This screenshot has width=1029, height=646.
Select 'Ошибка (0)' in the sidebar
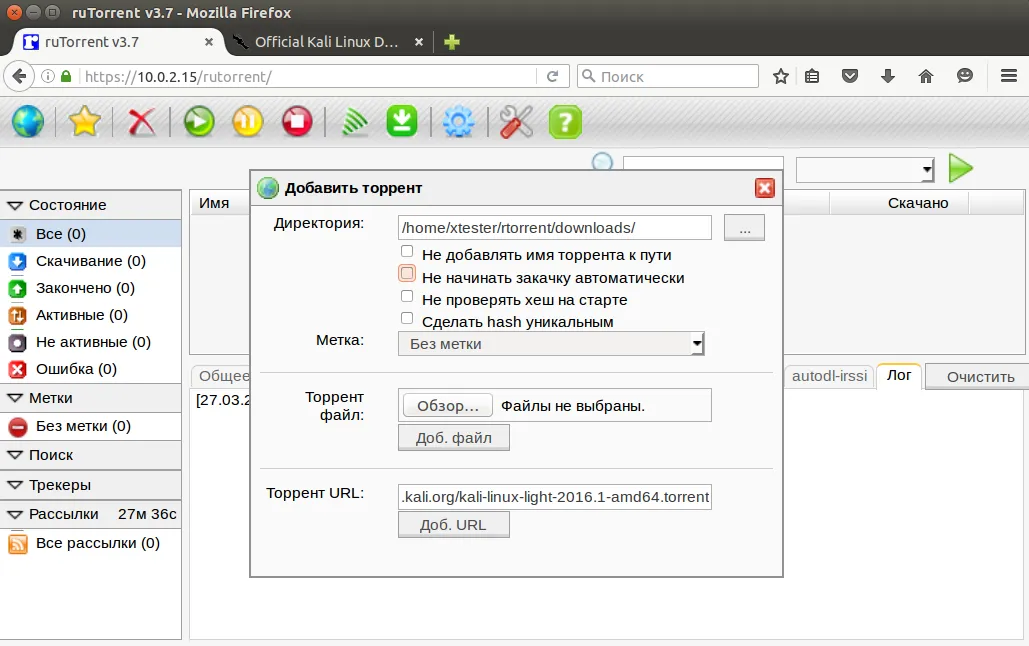(x=91, y=369)
